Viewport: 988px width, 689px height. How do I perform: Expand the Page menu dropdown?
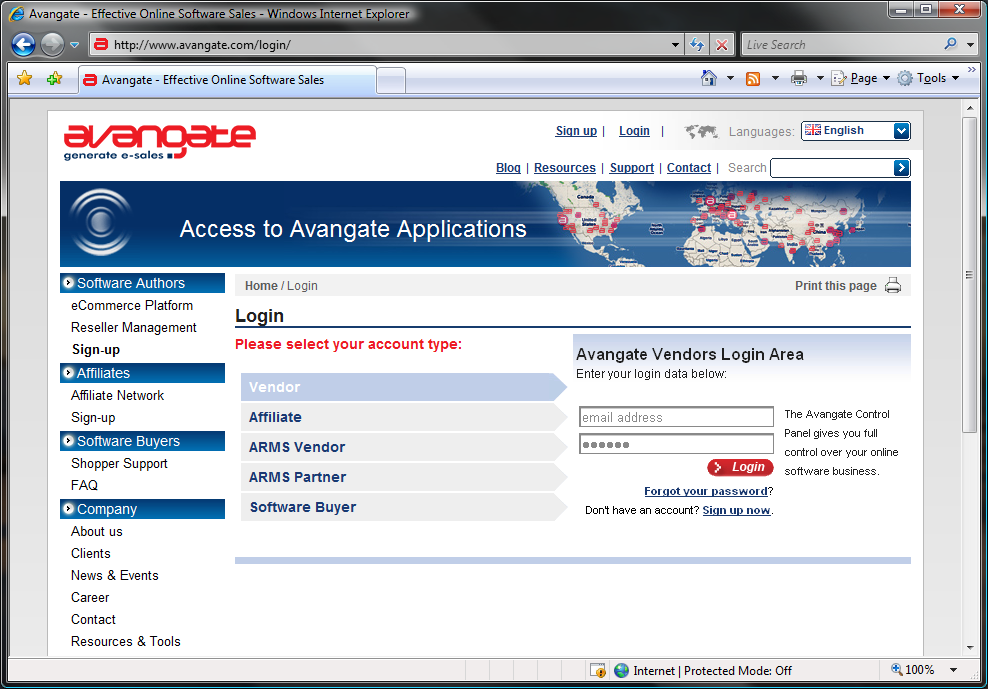tap(863, 78)
